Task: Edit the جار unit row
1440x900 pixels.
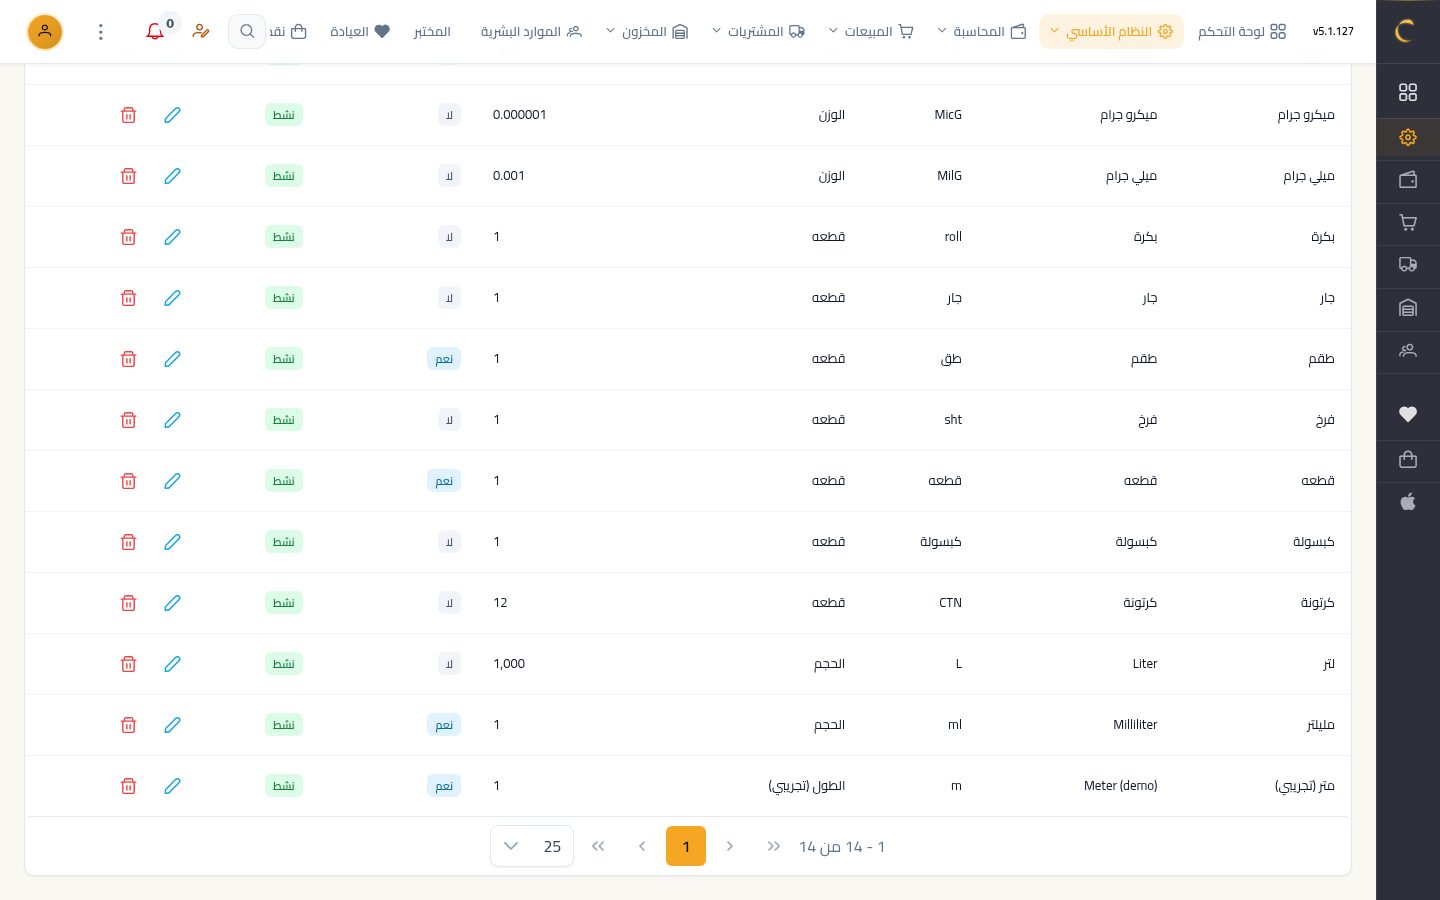Action: tap(172, 298)
